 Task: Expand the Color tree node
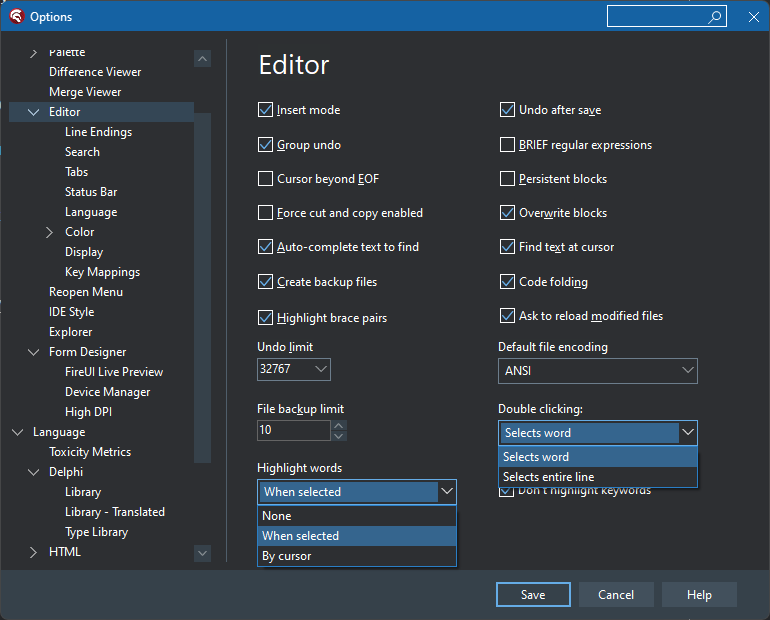(x=49, y=232)
